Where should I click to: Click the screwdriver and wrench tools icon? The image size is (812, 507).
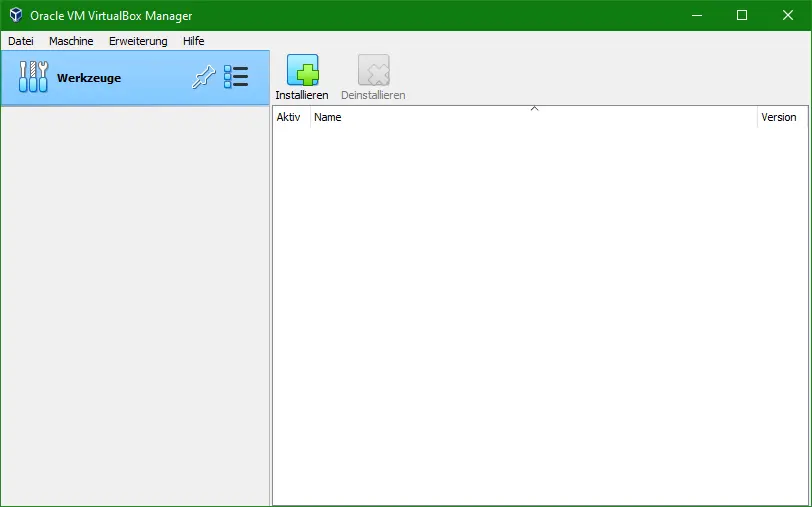pyautogui.click(x=33, y=78)
